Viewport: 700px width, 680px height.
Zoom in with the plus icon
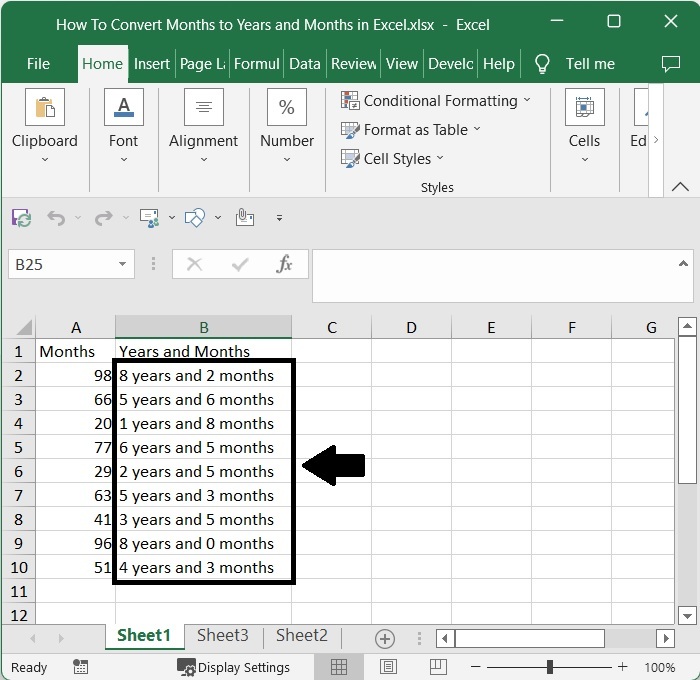pyautogui.click(x=622, y=667)
